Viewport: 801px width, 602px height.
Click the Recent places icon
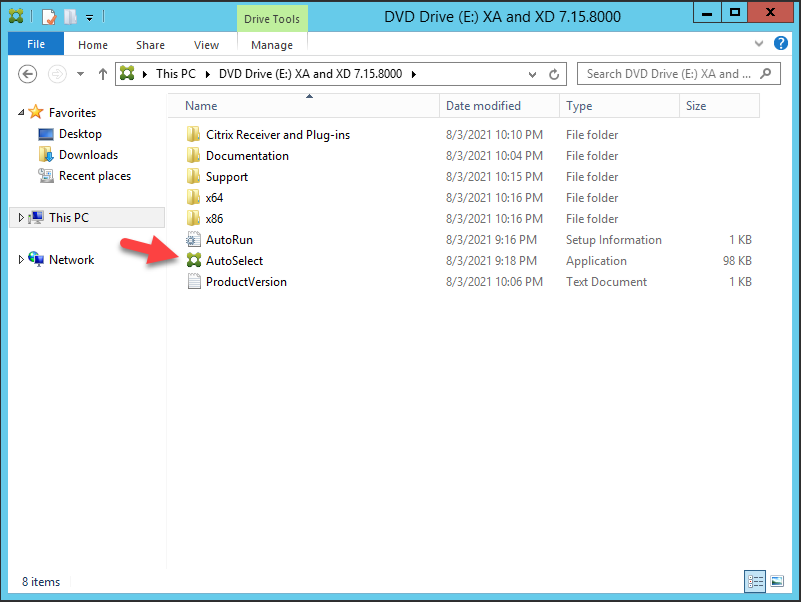46,176
